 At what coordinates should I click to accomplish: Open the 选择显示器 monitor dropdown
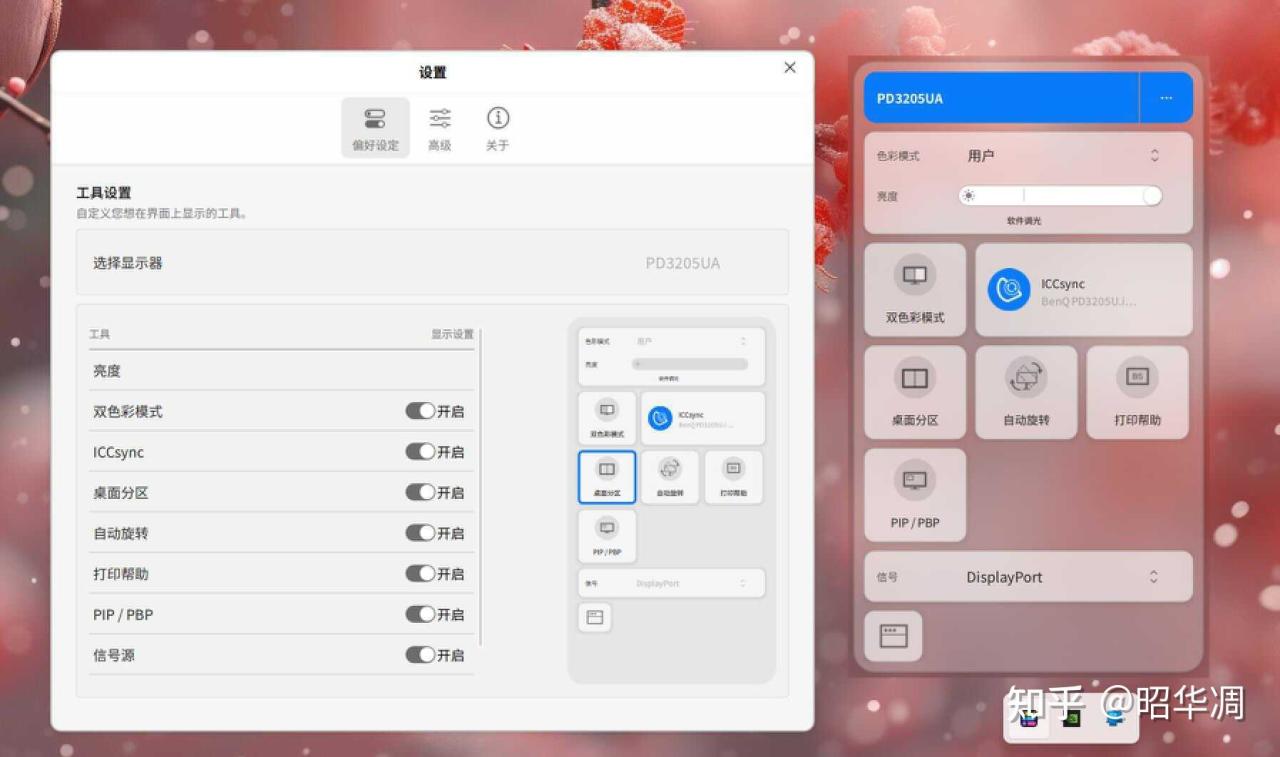(432, 263)
